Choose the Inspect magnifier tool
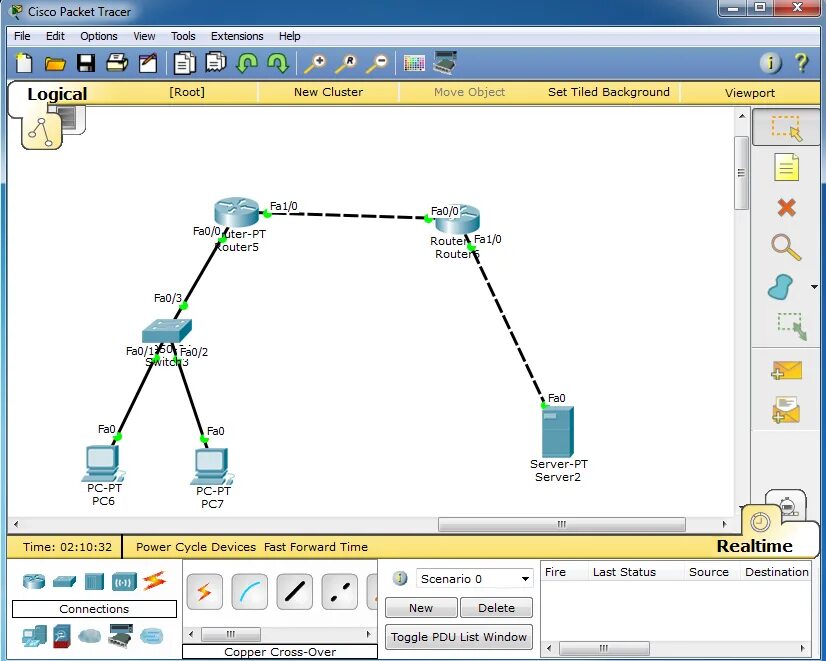 [x=786, y=248]
